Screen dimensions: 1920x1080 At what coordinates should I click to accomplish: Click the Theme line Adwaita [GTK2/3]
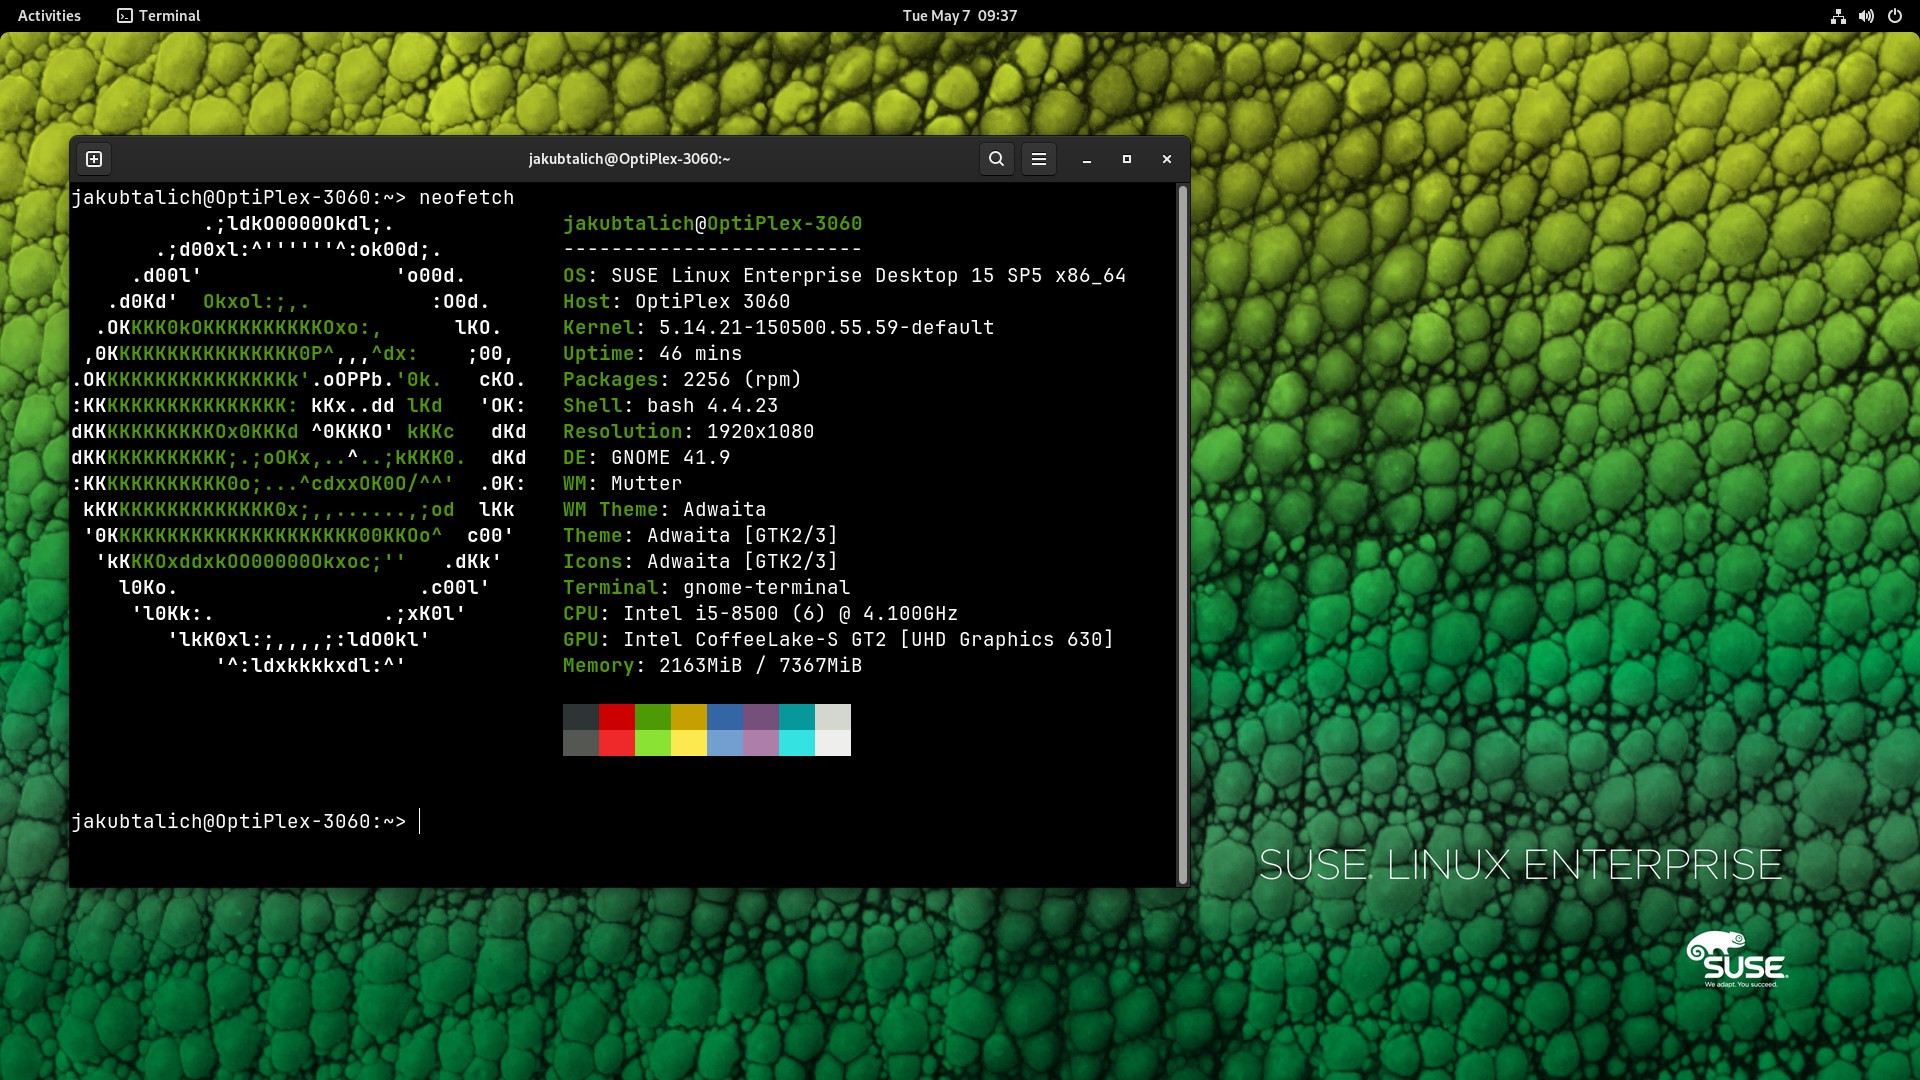[701, 536]
